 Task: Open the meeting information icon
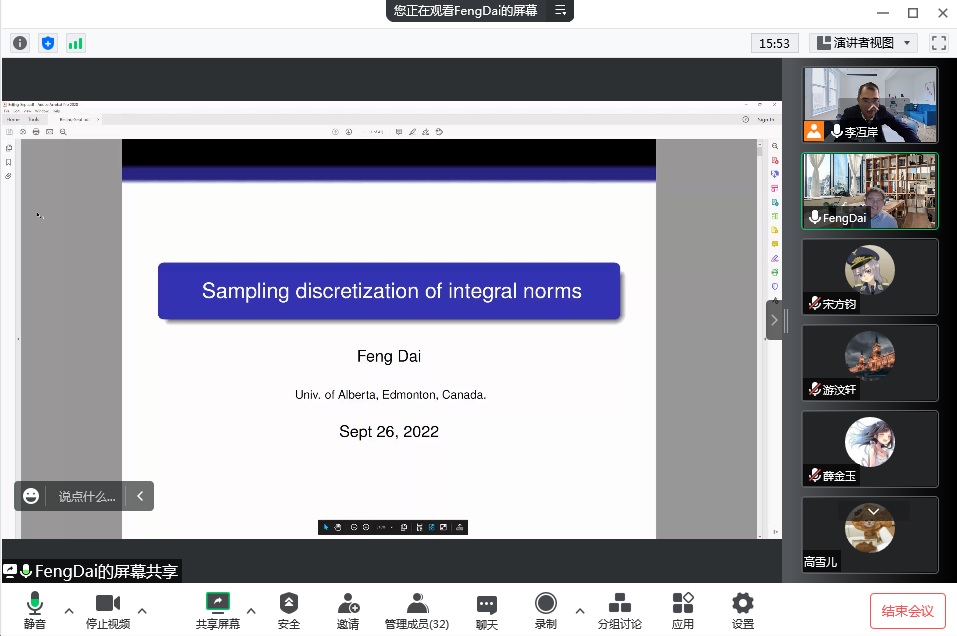point(20,43)
